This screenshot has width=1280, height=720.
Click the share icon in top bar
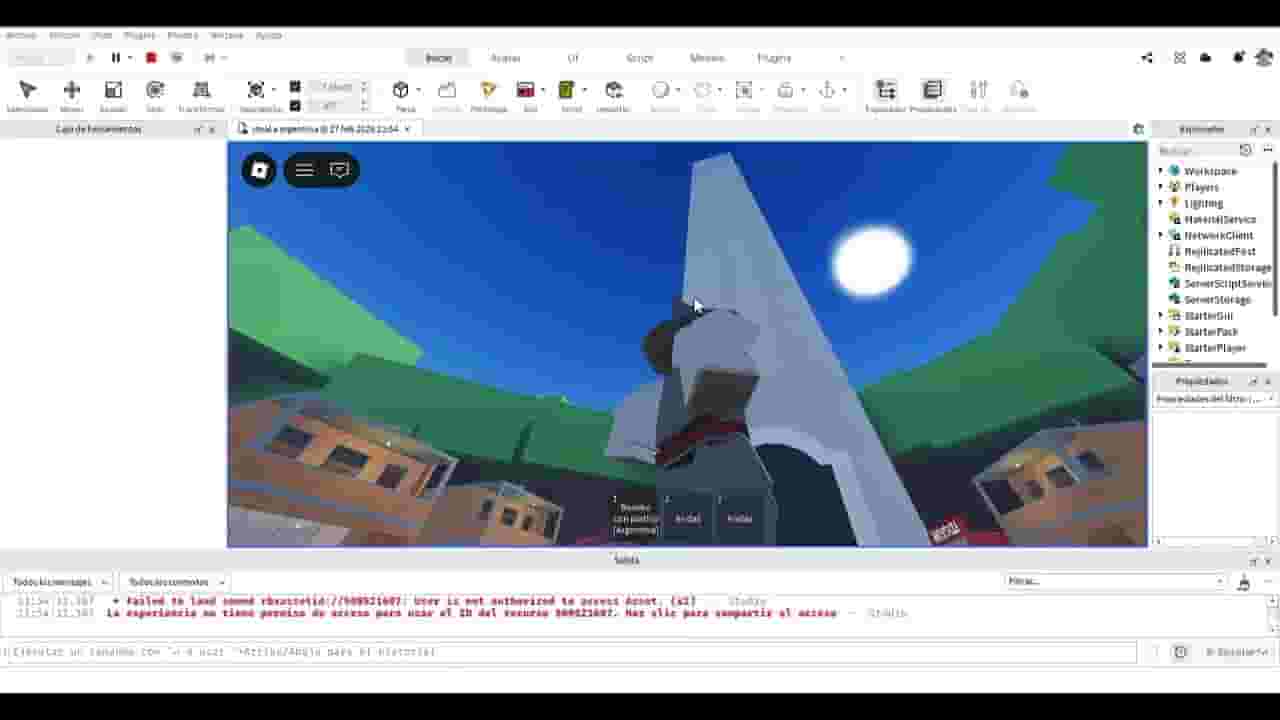(1147, 58)
